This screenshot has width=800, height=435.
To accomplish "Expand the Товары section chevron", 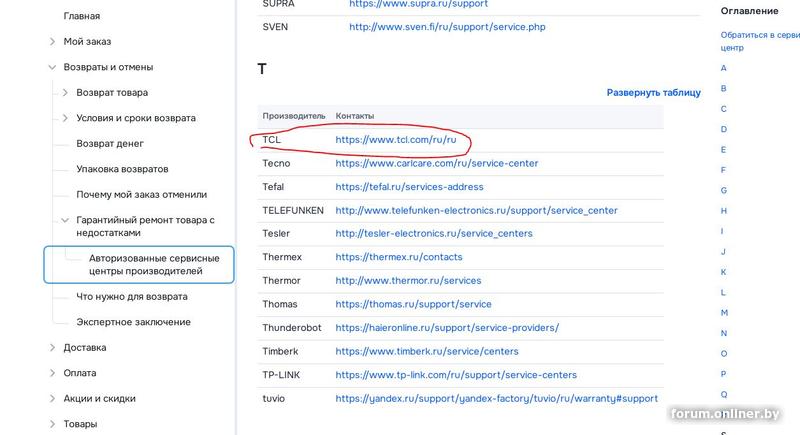I will (52, 424).
